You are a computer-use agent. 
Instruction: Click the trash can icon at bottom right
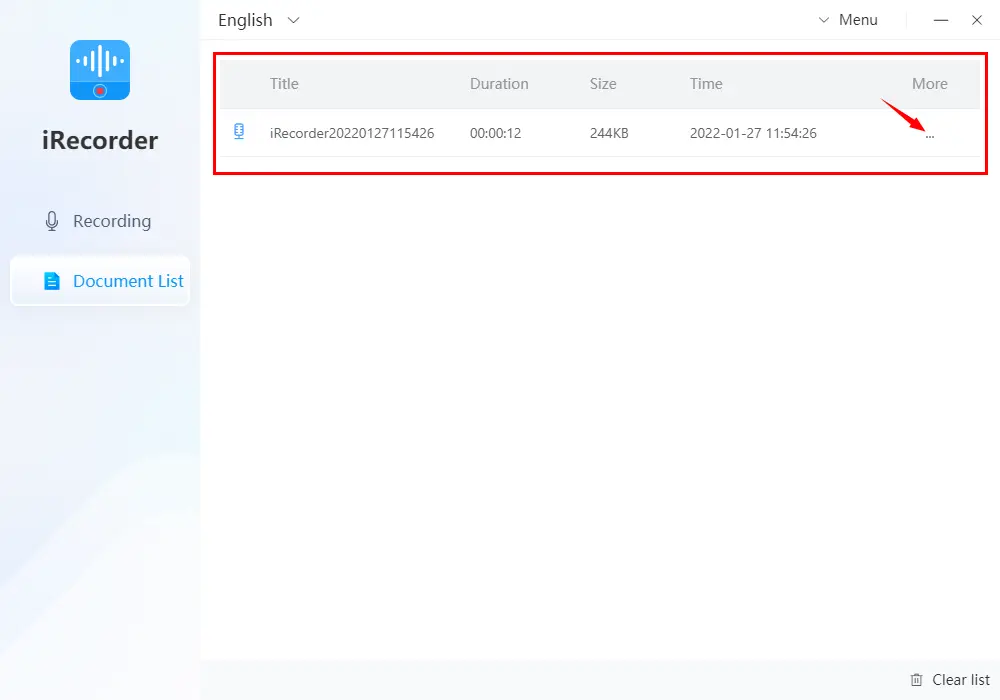(917, 680)
